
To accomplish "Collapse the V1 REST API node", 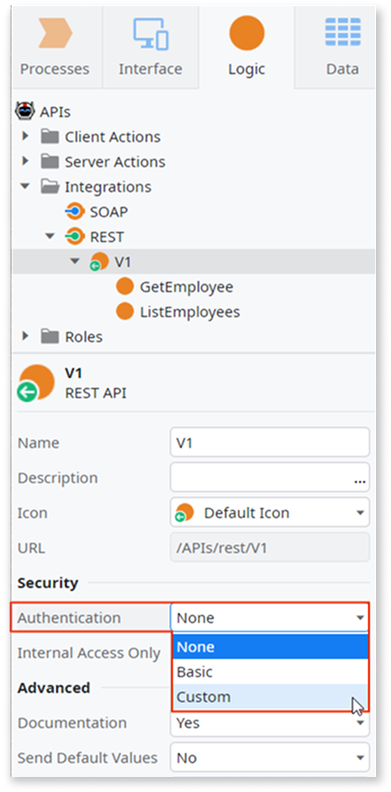I will [x=75, y=262].
